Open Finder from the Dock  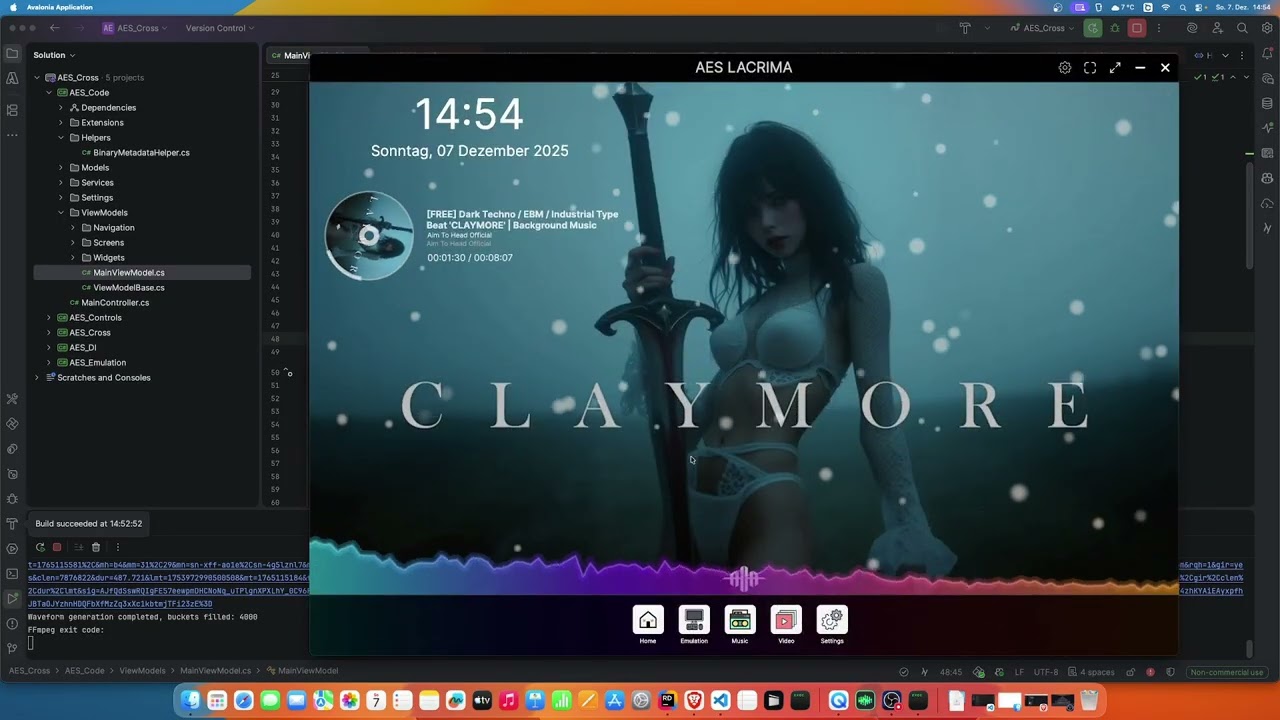pos(191,701)
